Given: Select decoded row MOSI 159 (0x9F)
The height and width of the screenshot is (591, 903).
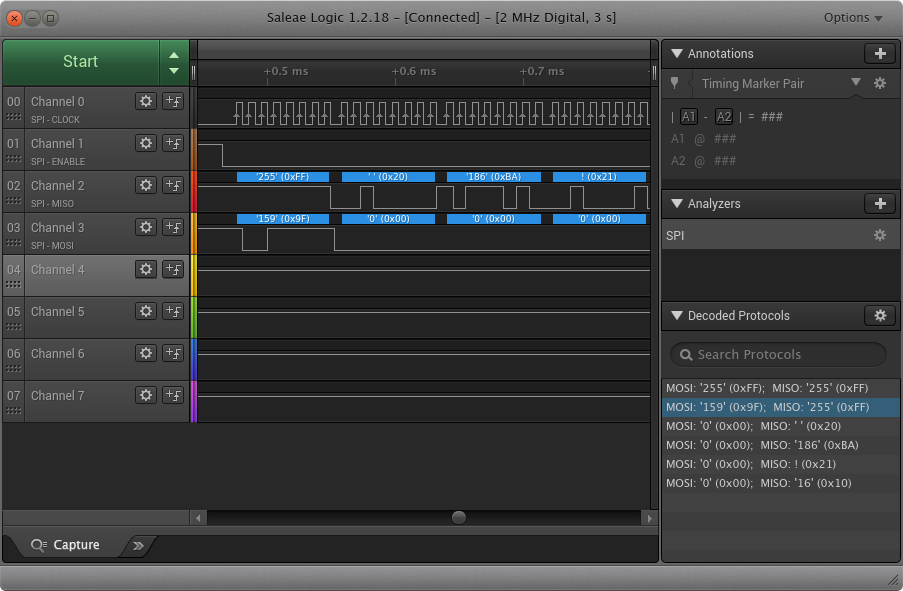Looking at the screenshot, I should click(780, 407).
